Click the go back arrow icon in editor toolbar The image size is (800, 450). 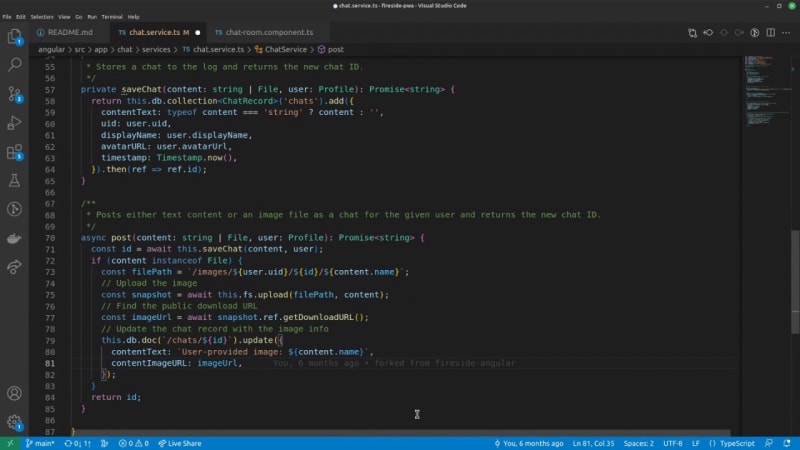708,33
